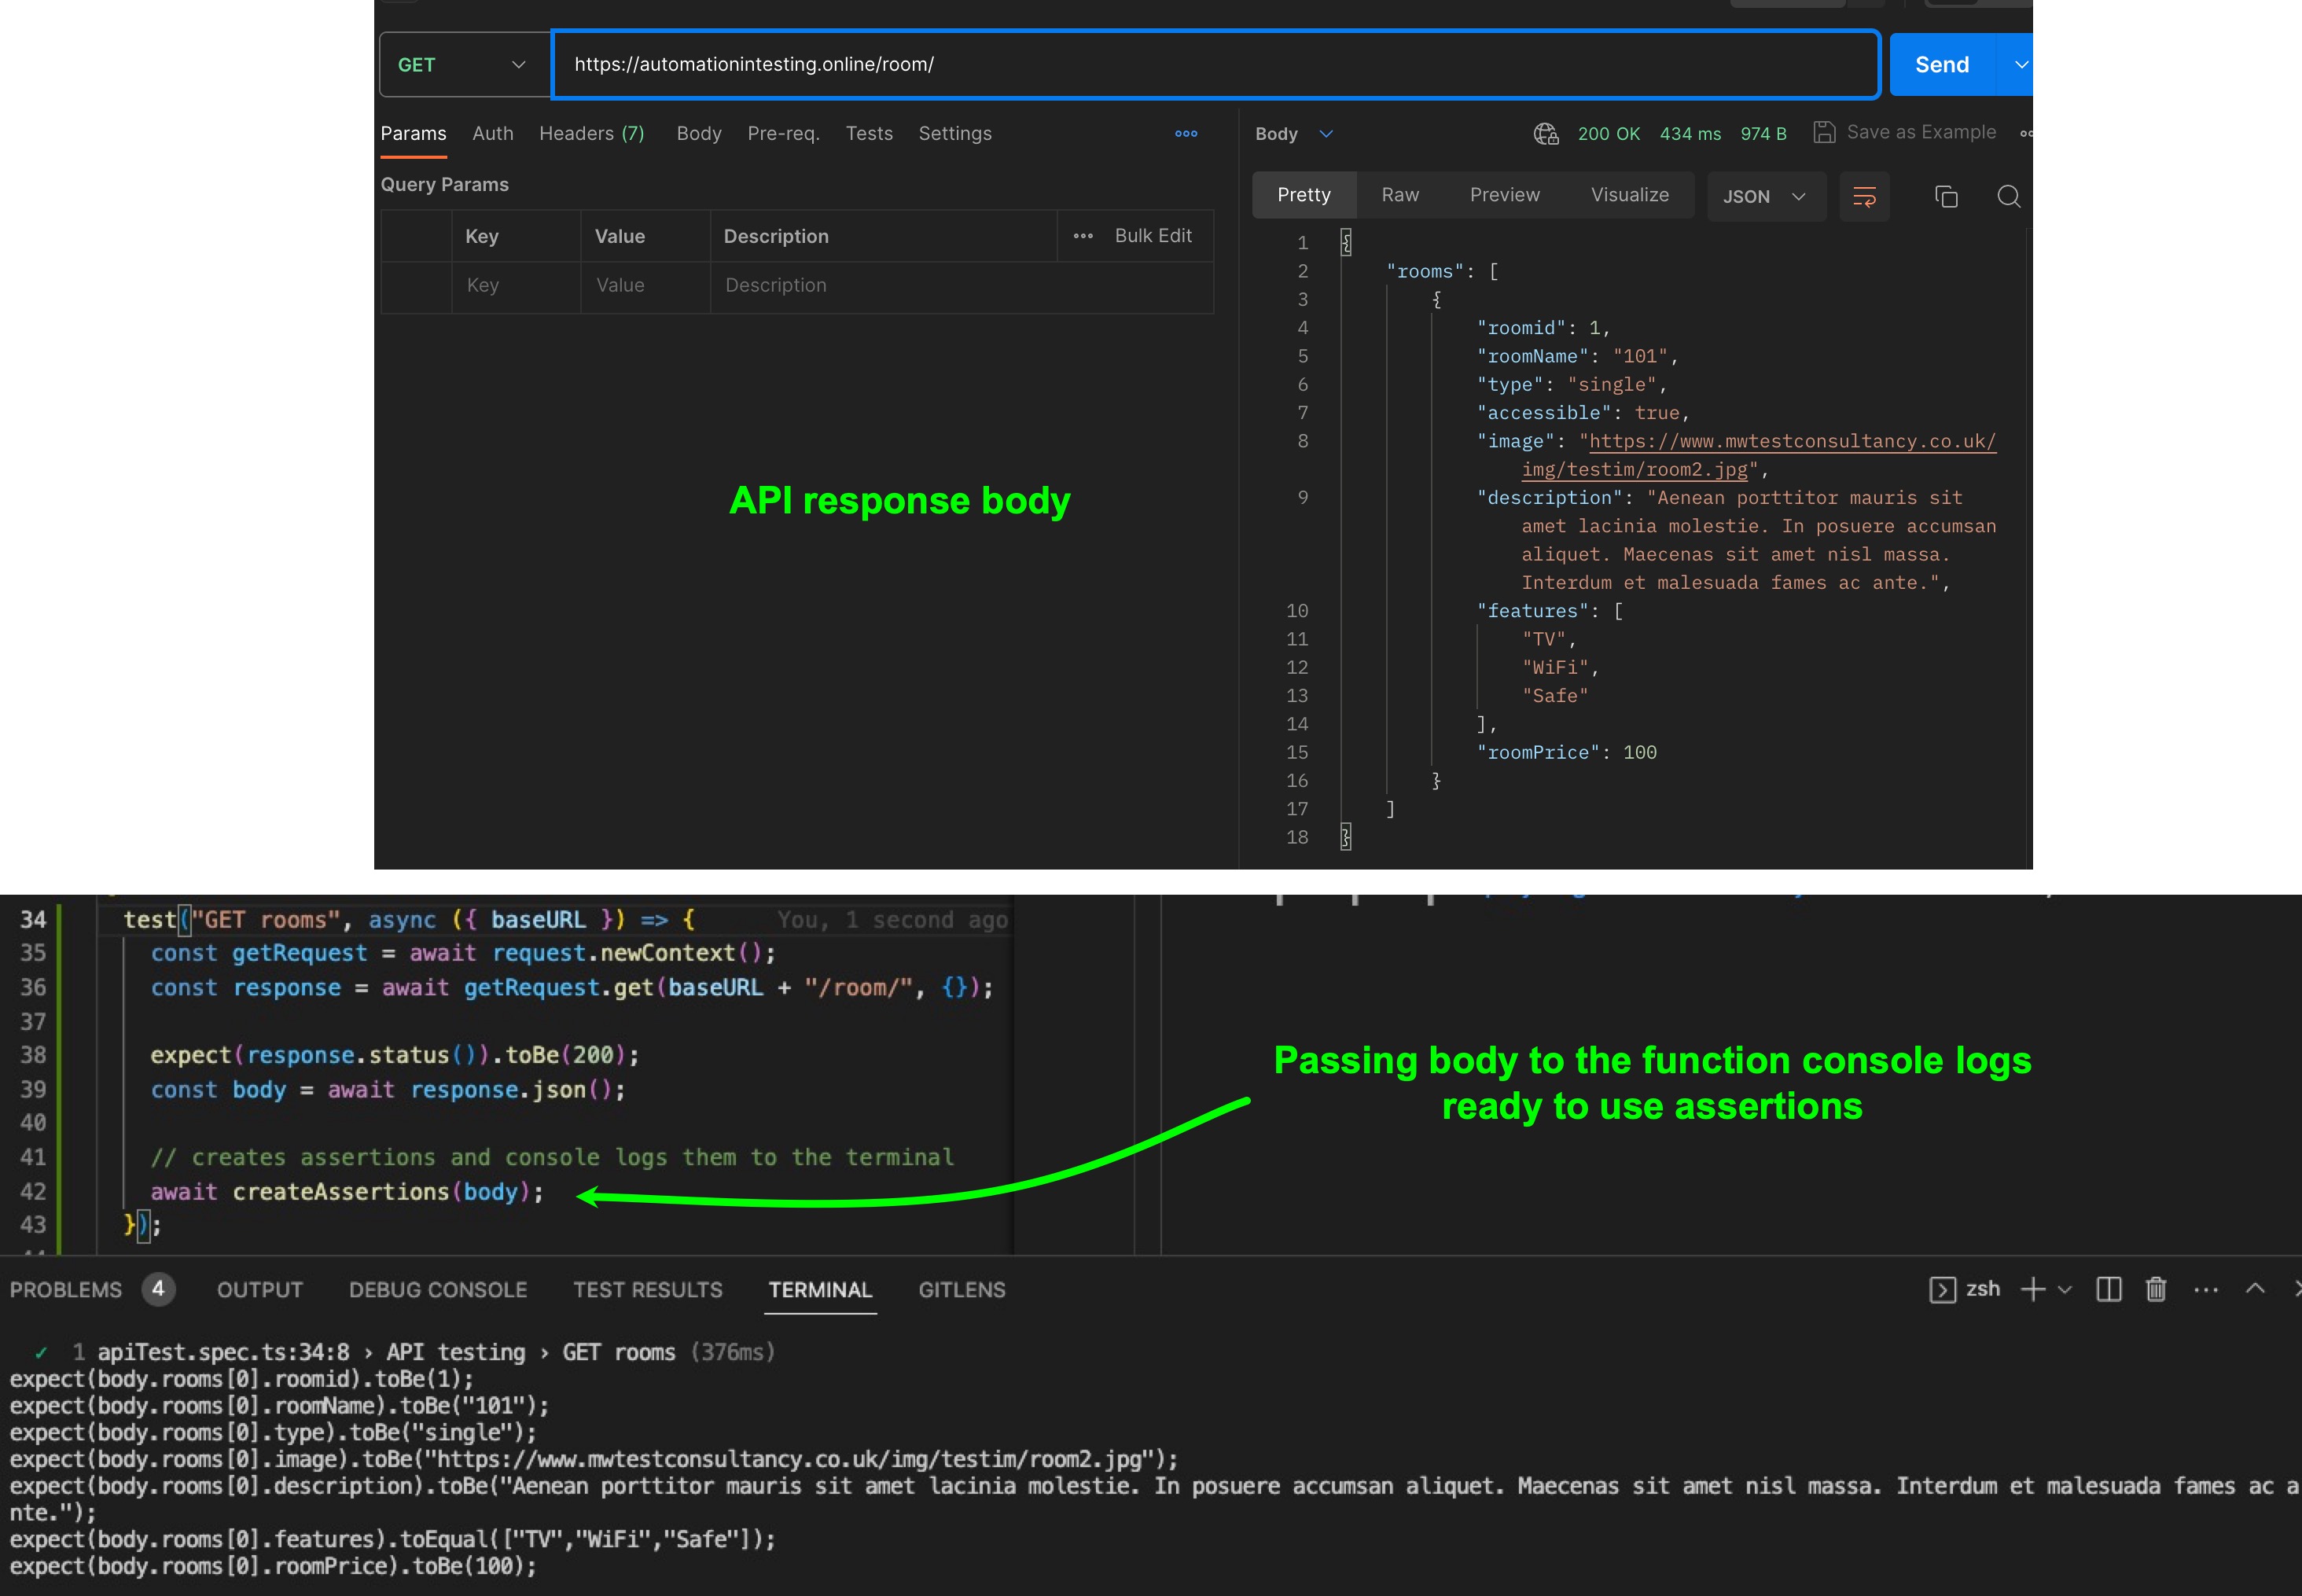Open the Send button arrow dropdown

(2020, 65)
